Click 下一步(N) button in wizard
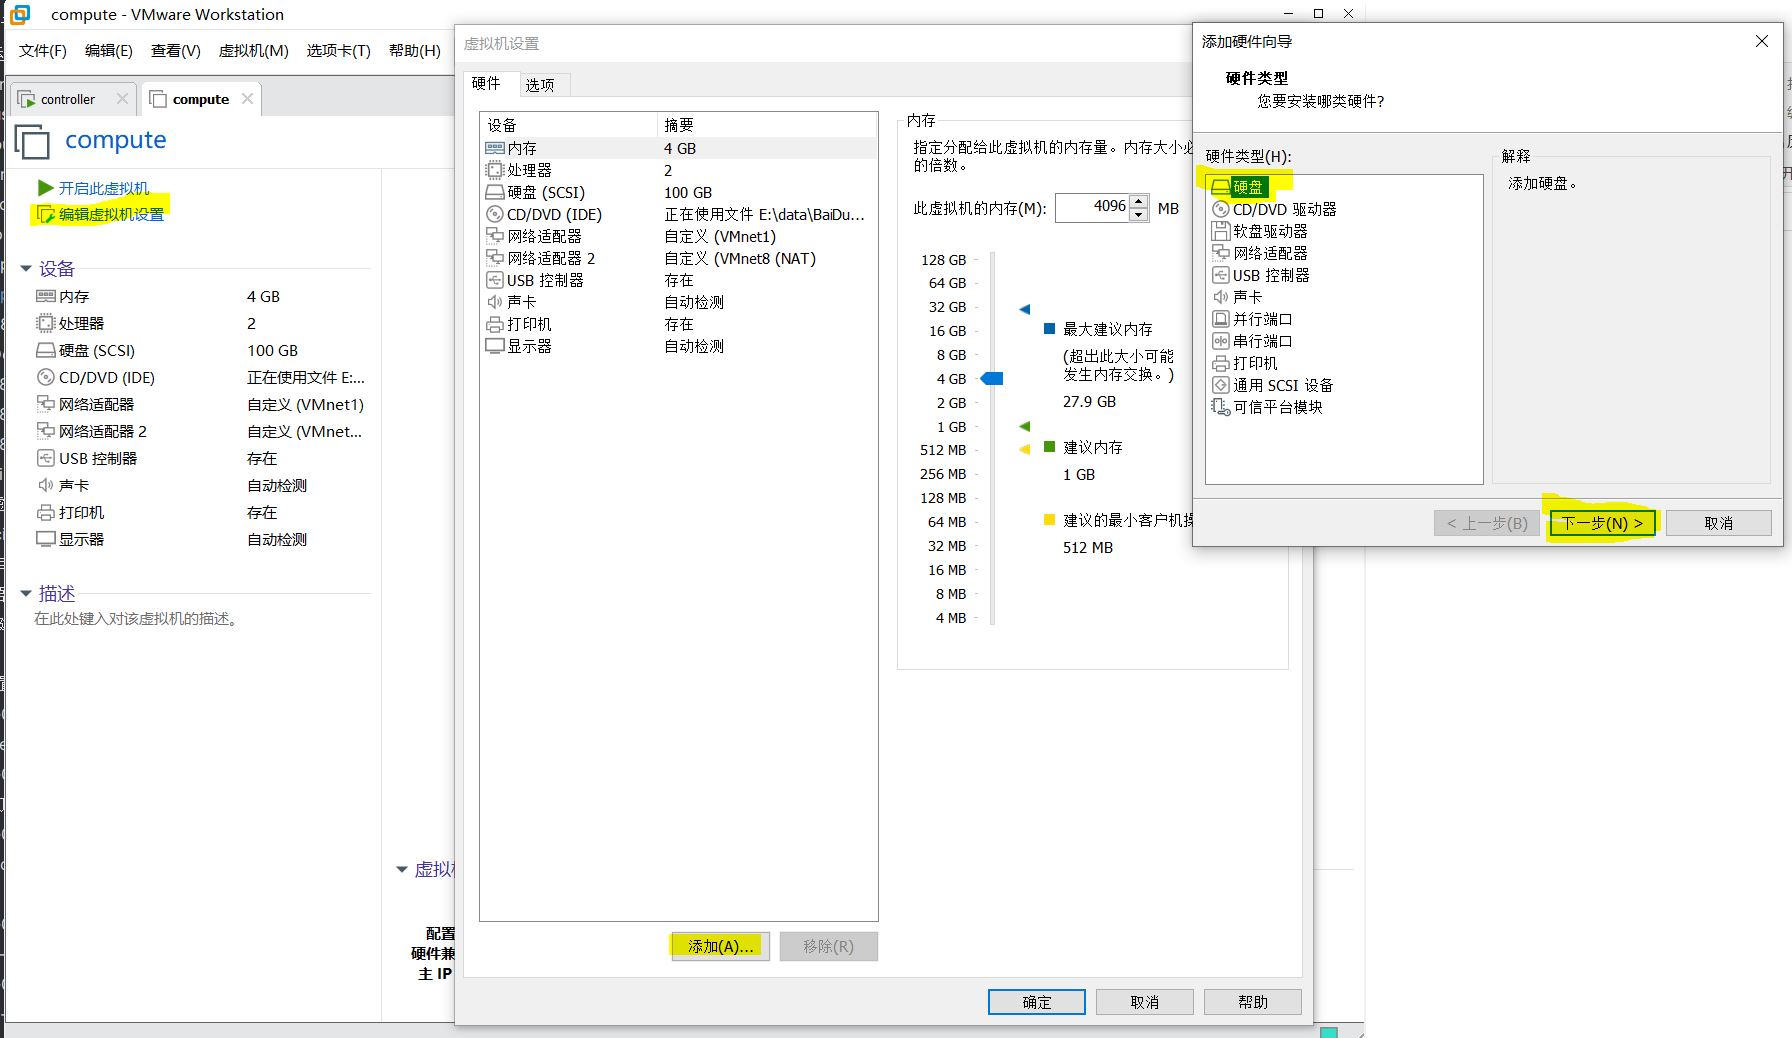Screen dimensions: 1792x1038 (1602, 523)
